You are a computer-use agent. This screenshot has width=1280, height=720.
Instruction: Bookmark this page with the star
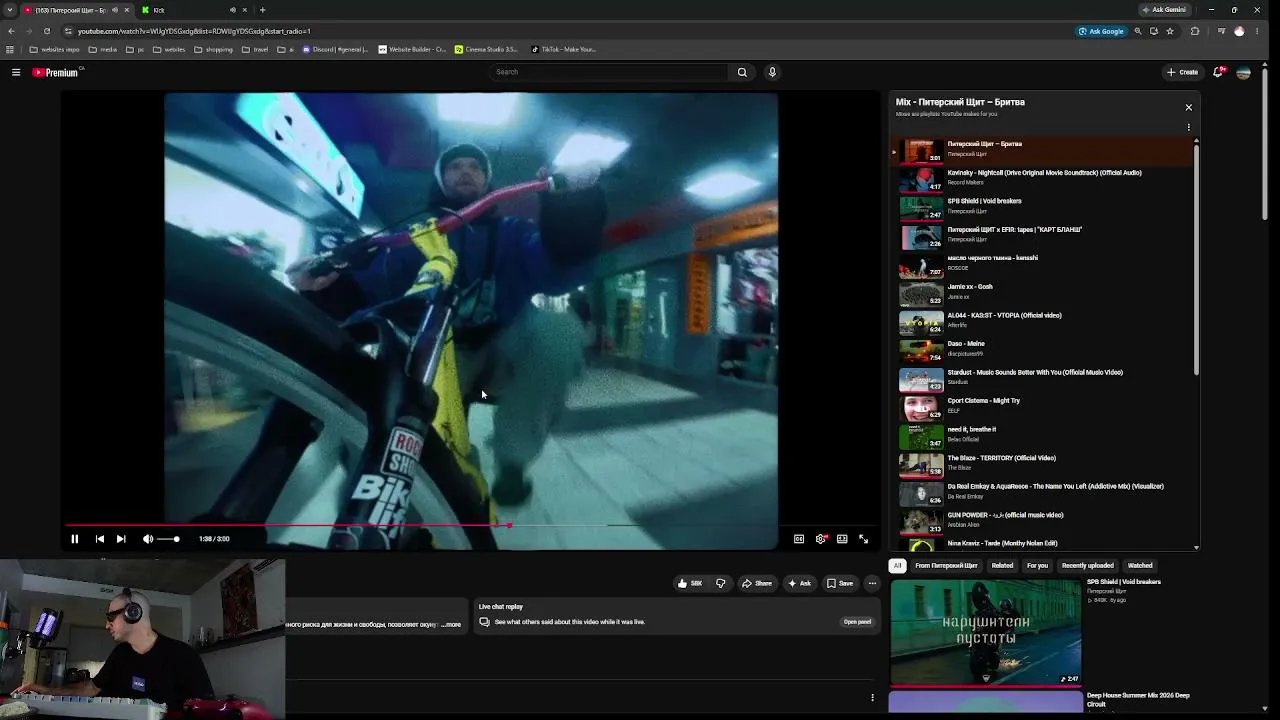(x=1170, y=31)
